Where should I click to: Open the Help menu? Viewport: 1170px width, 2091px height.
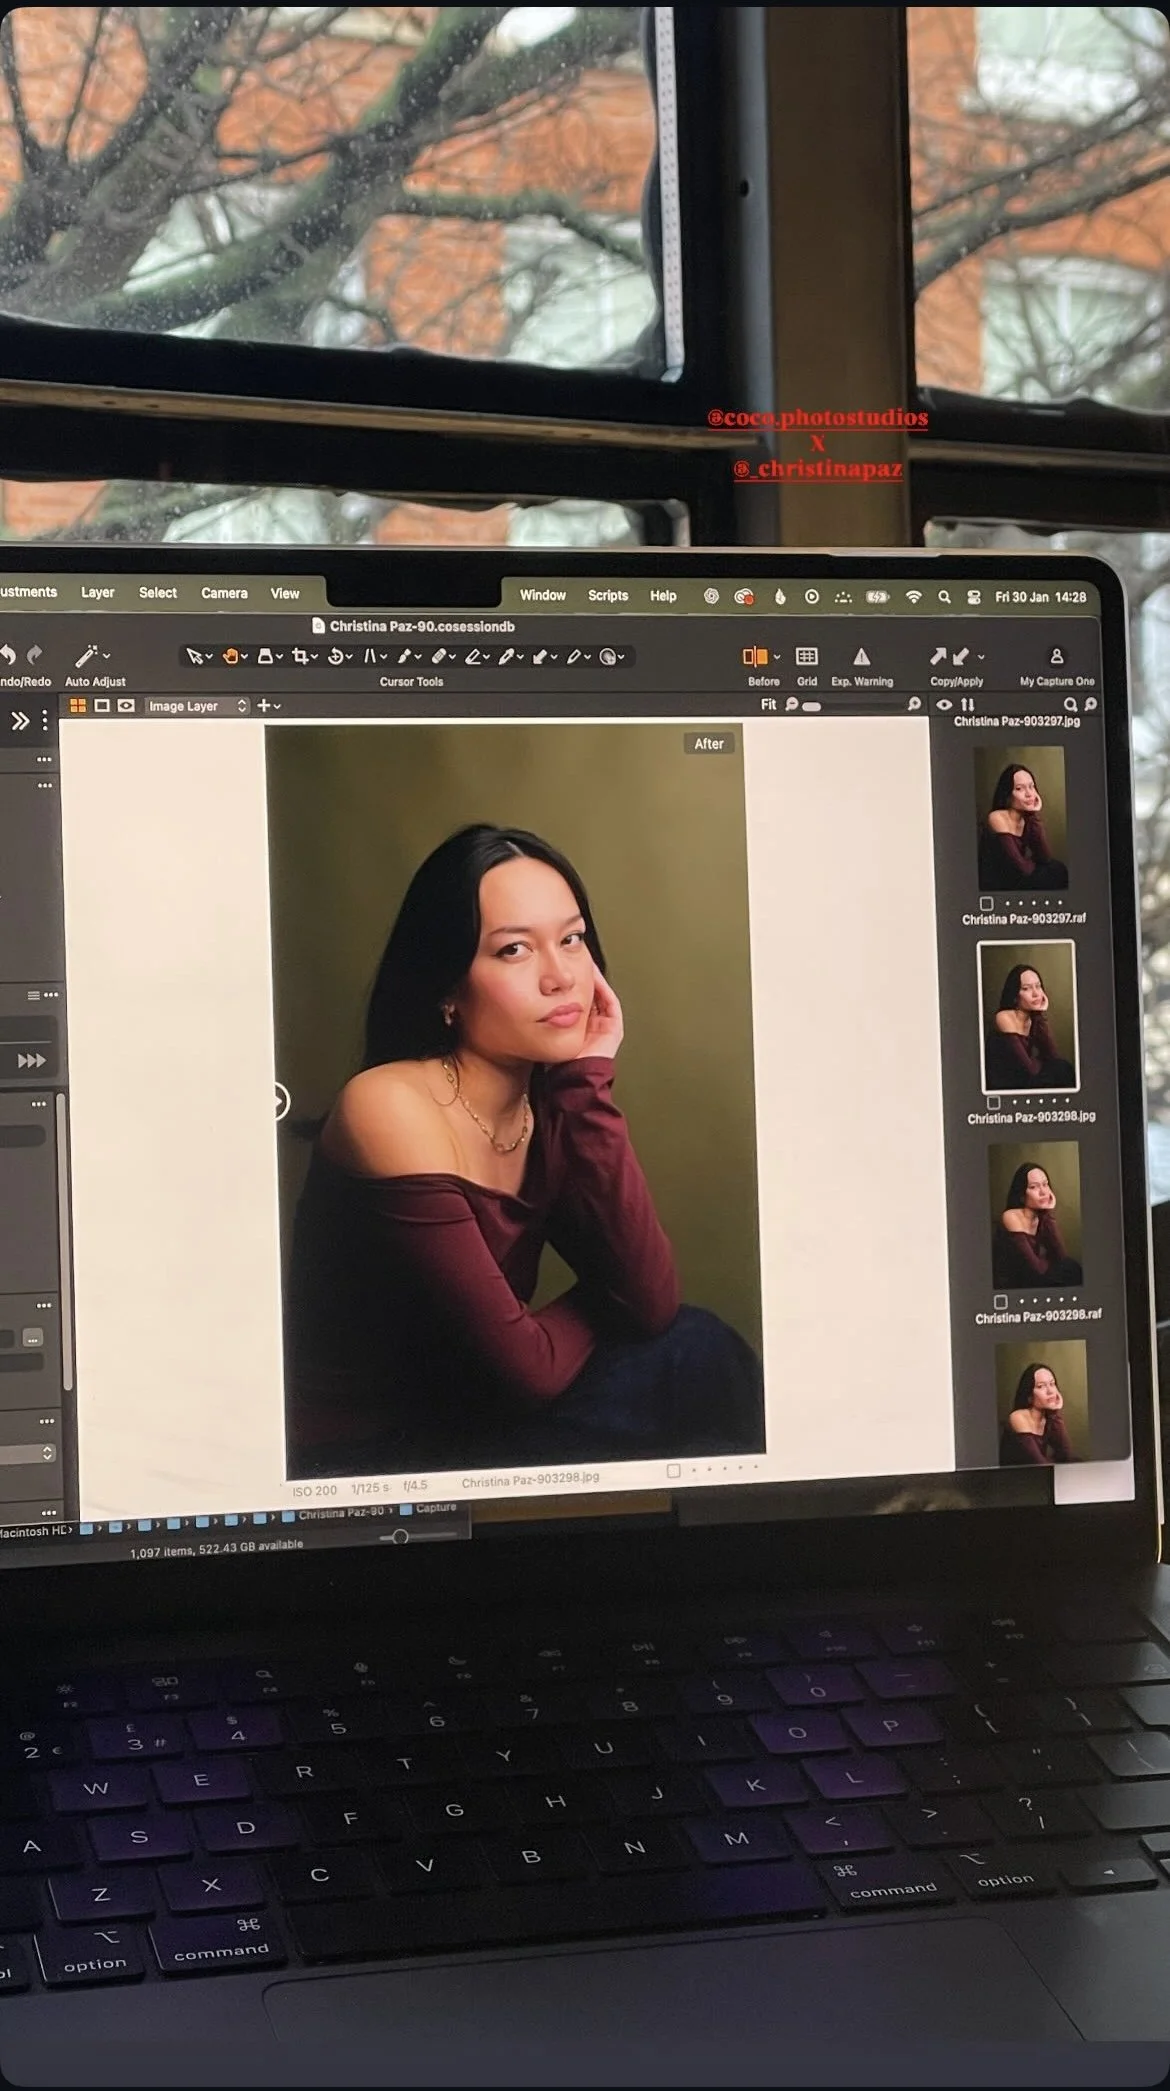663,595
